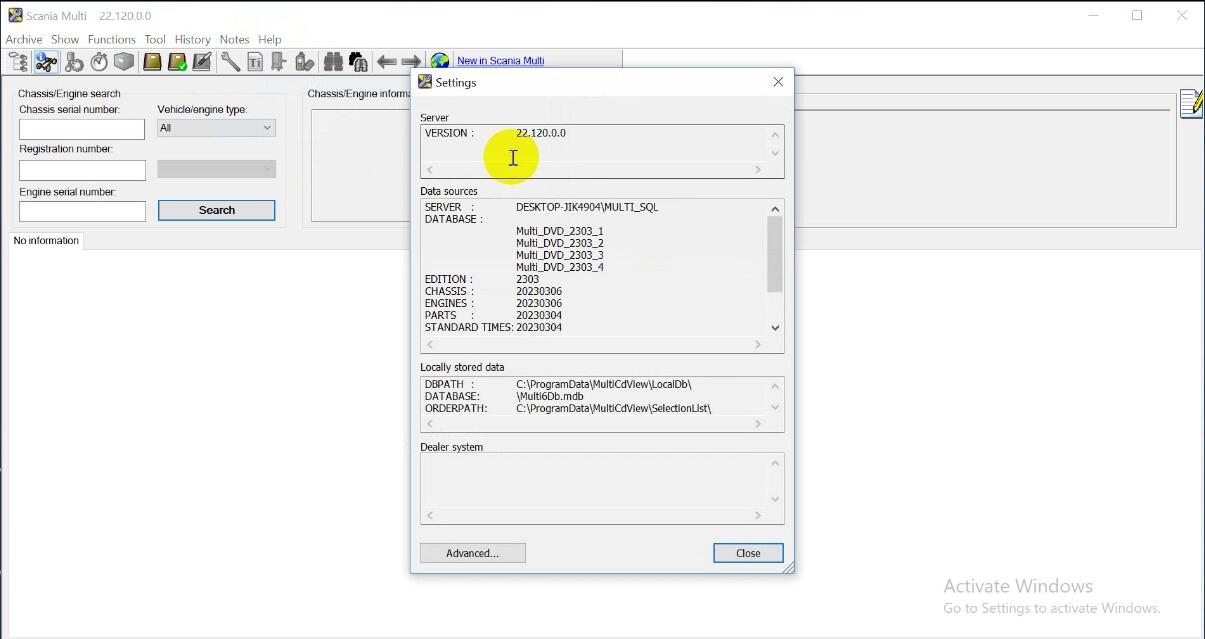Select the chassis info toolbar icon
1205x639 pixels.
coord(46,62)
